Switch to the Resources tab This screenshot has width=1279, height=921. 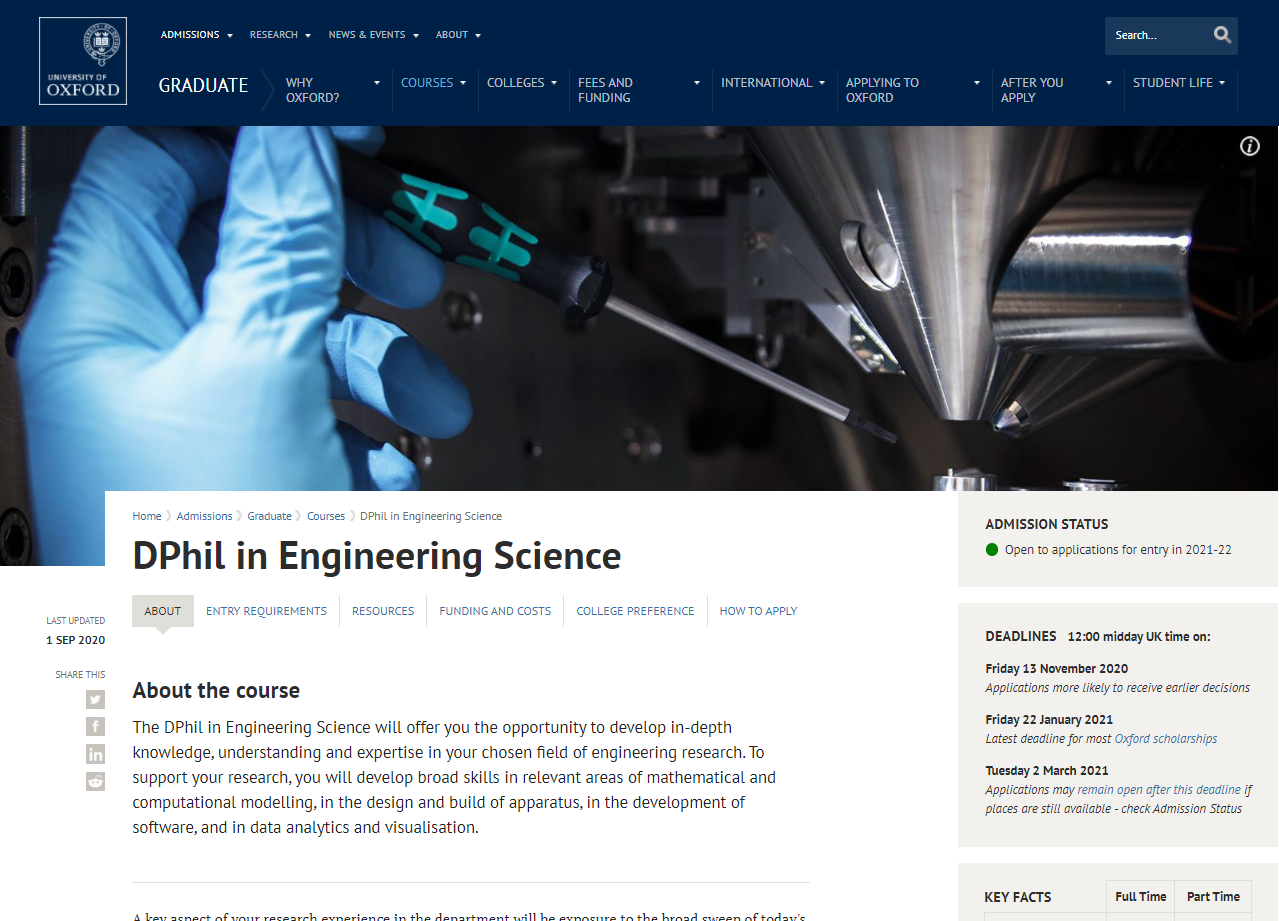click(x=383, y=611)
